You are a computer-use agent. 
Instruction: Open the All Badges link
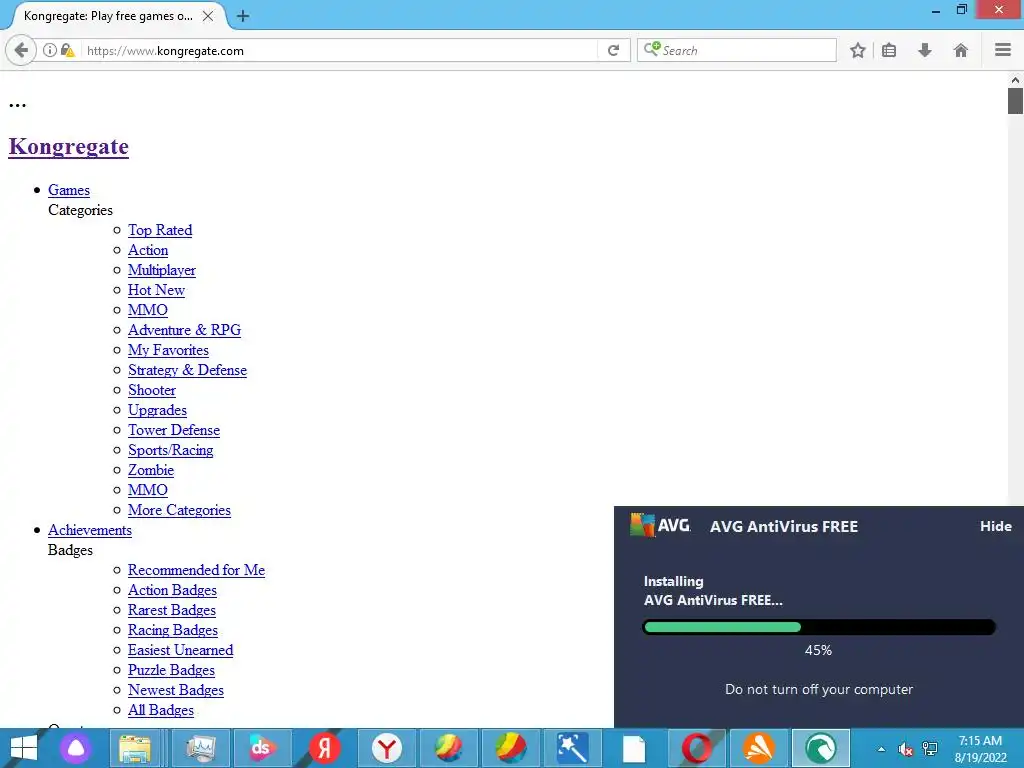coord(161,710)
